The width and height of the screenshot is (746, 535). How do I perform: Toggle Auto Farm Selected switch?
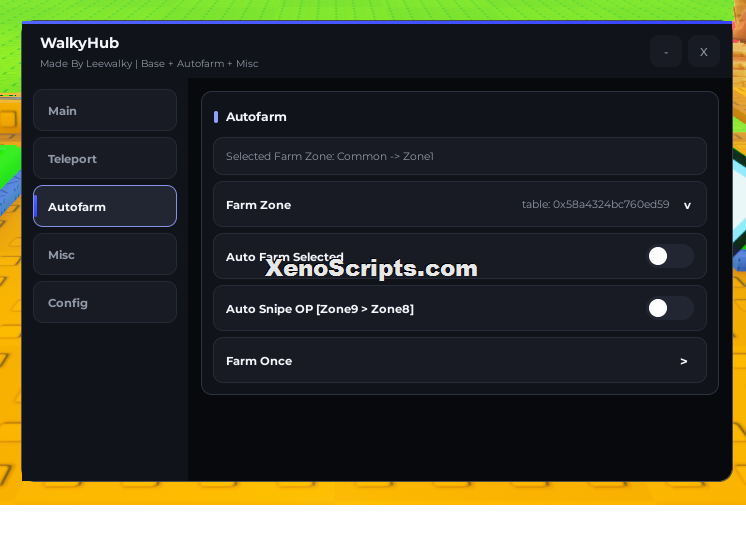tap(670, 256)
